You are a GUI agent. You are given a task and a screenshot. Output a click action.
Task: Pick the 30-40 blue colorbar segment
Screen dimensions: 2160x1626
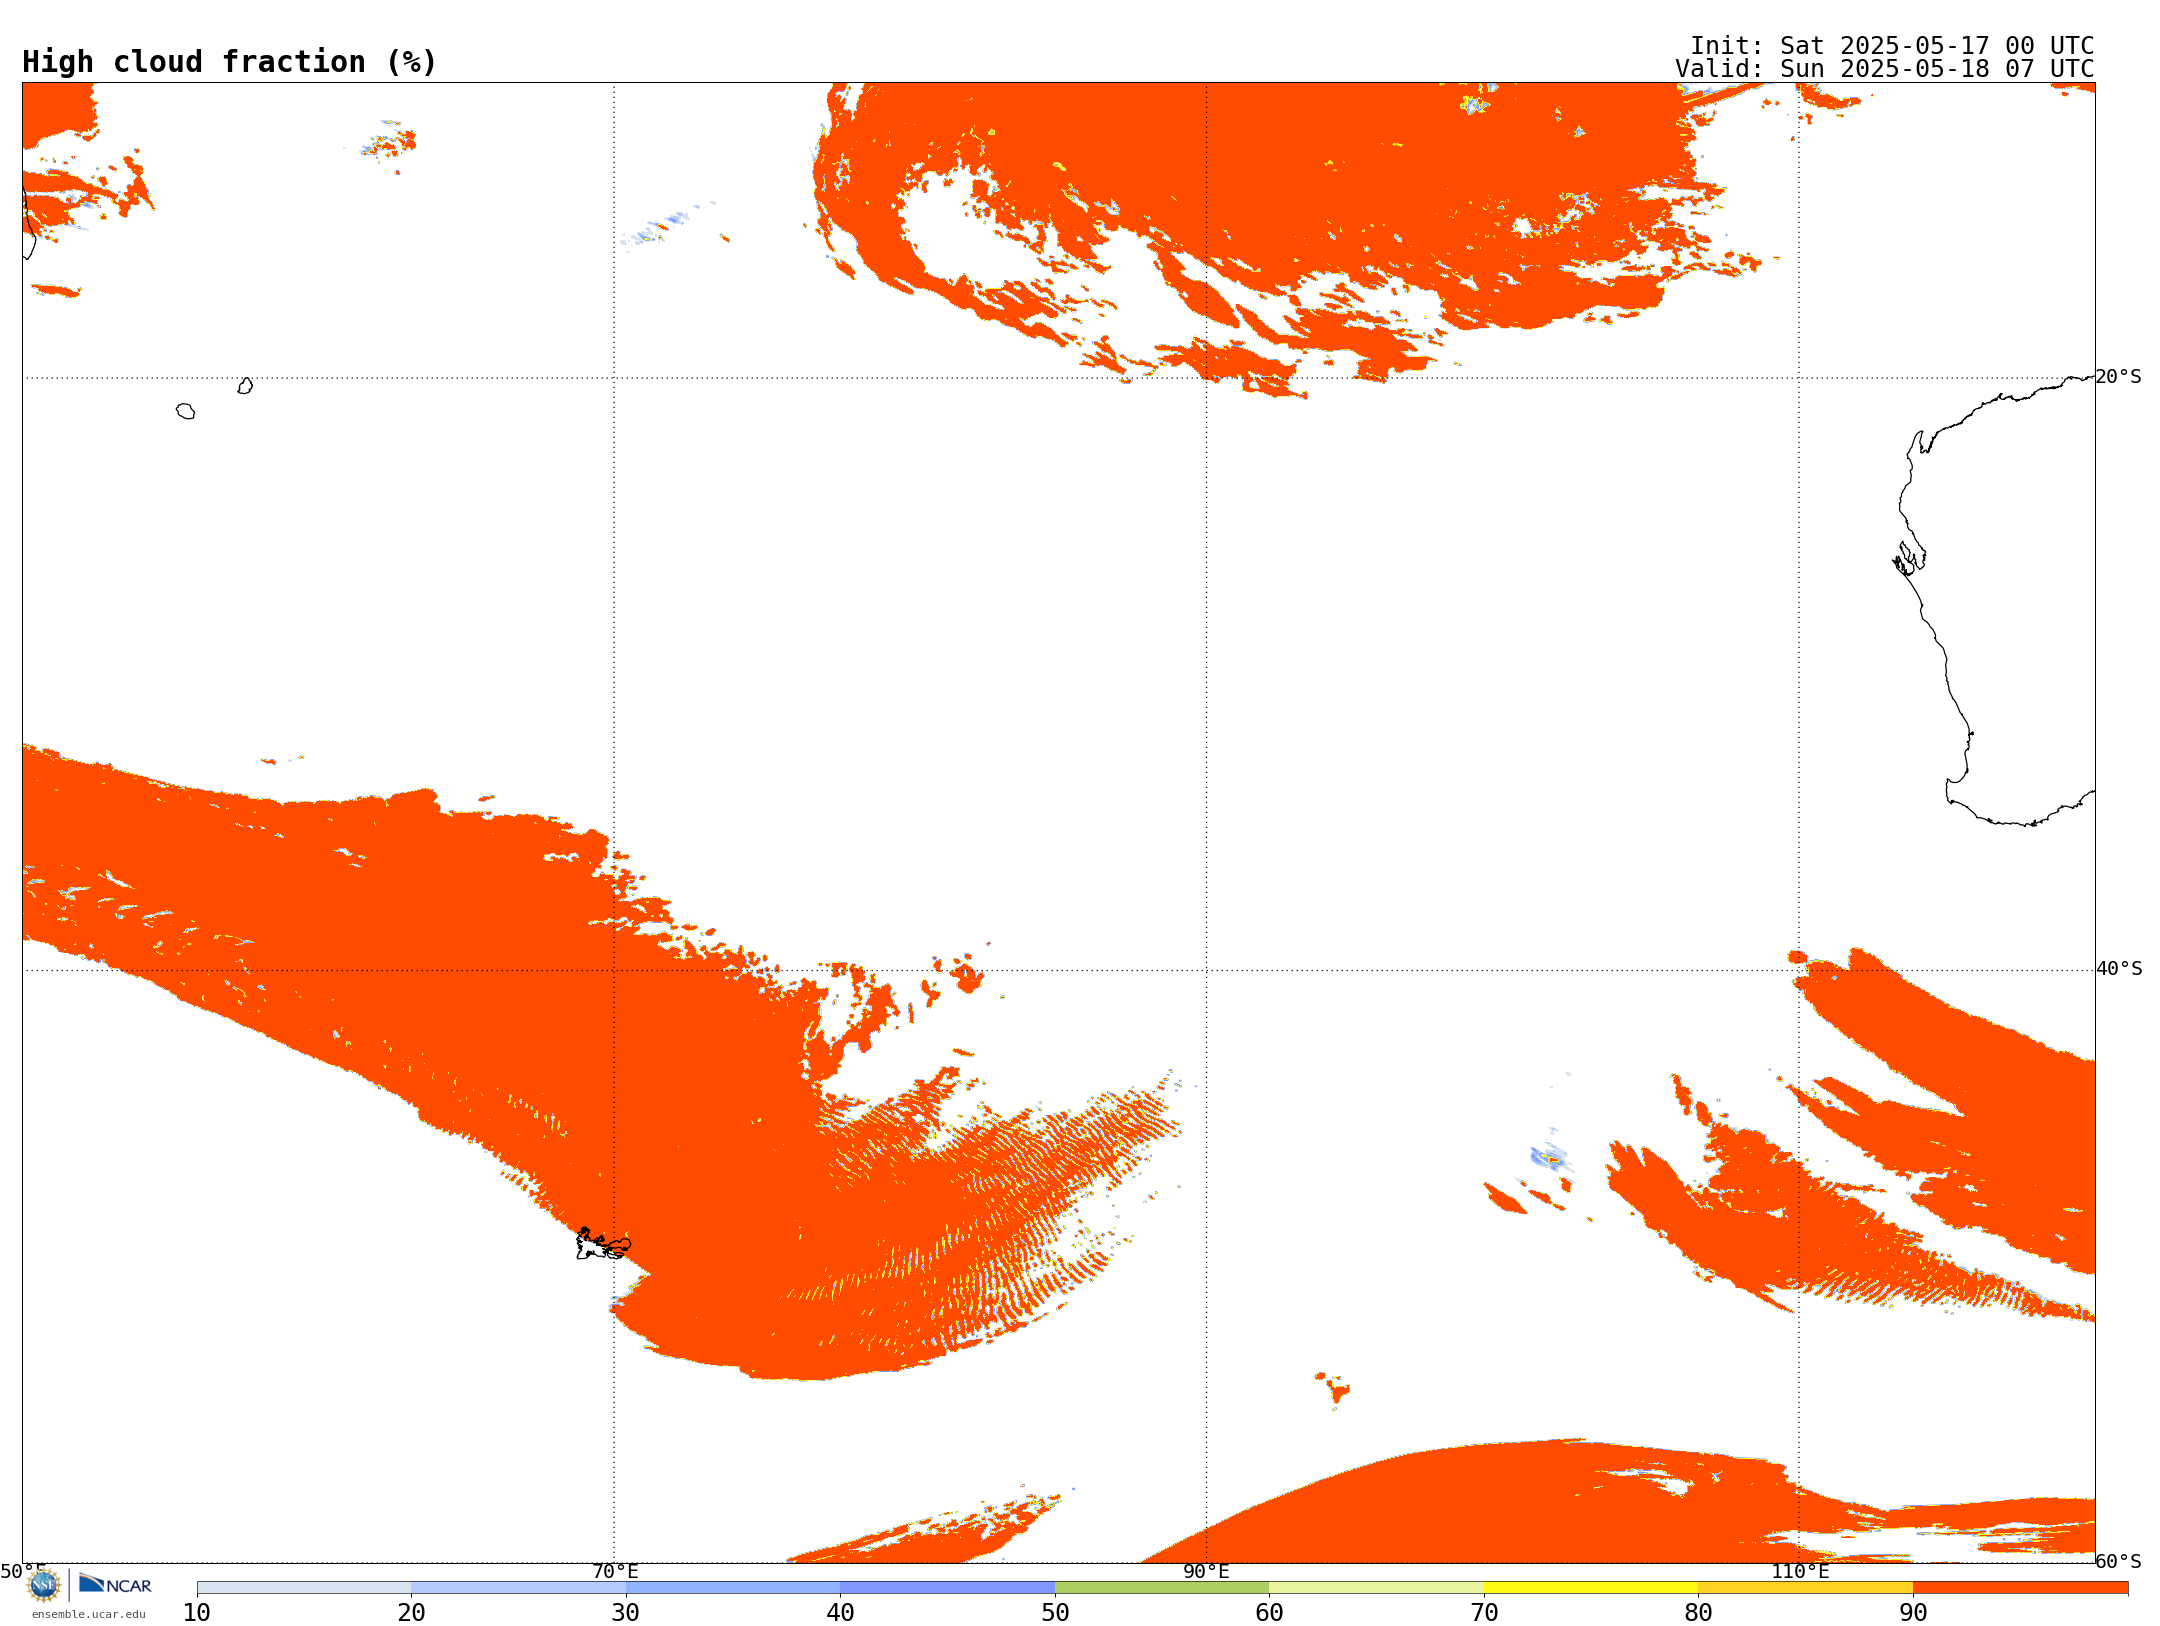[x=733, y=1588]
